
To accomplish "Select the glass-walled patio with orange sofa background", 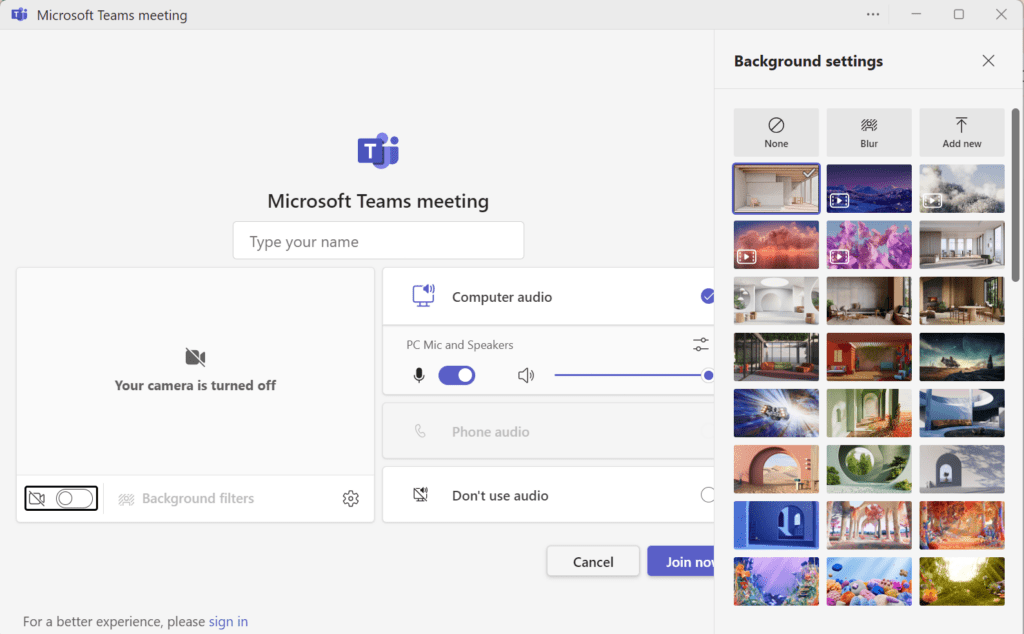I will point(776,357).
